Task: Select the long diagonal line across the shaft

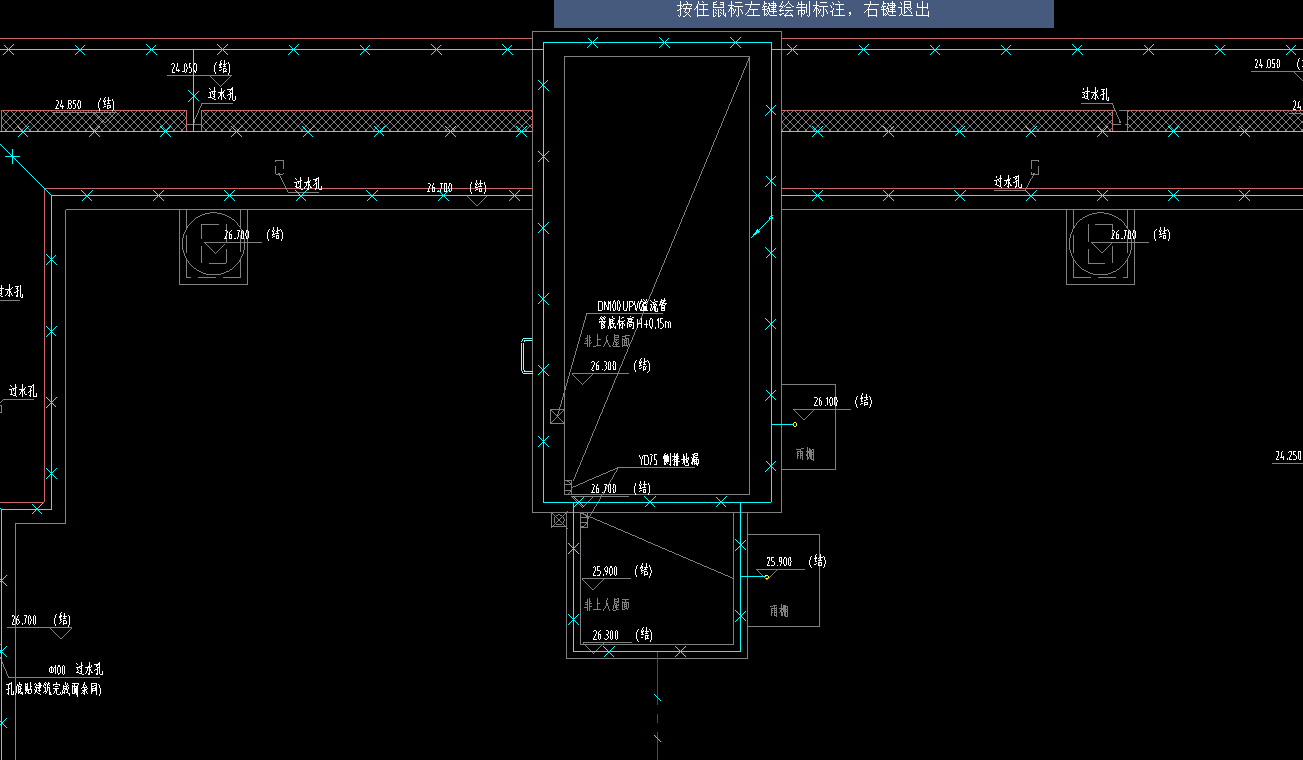Action: [x=661, y=271]
